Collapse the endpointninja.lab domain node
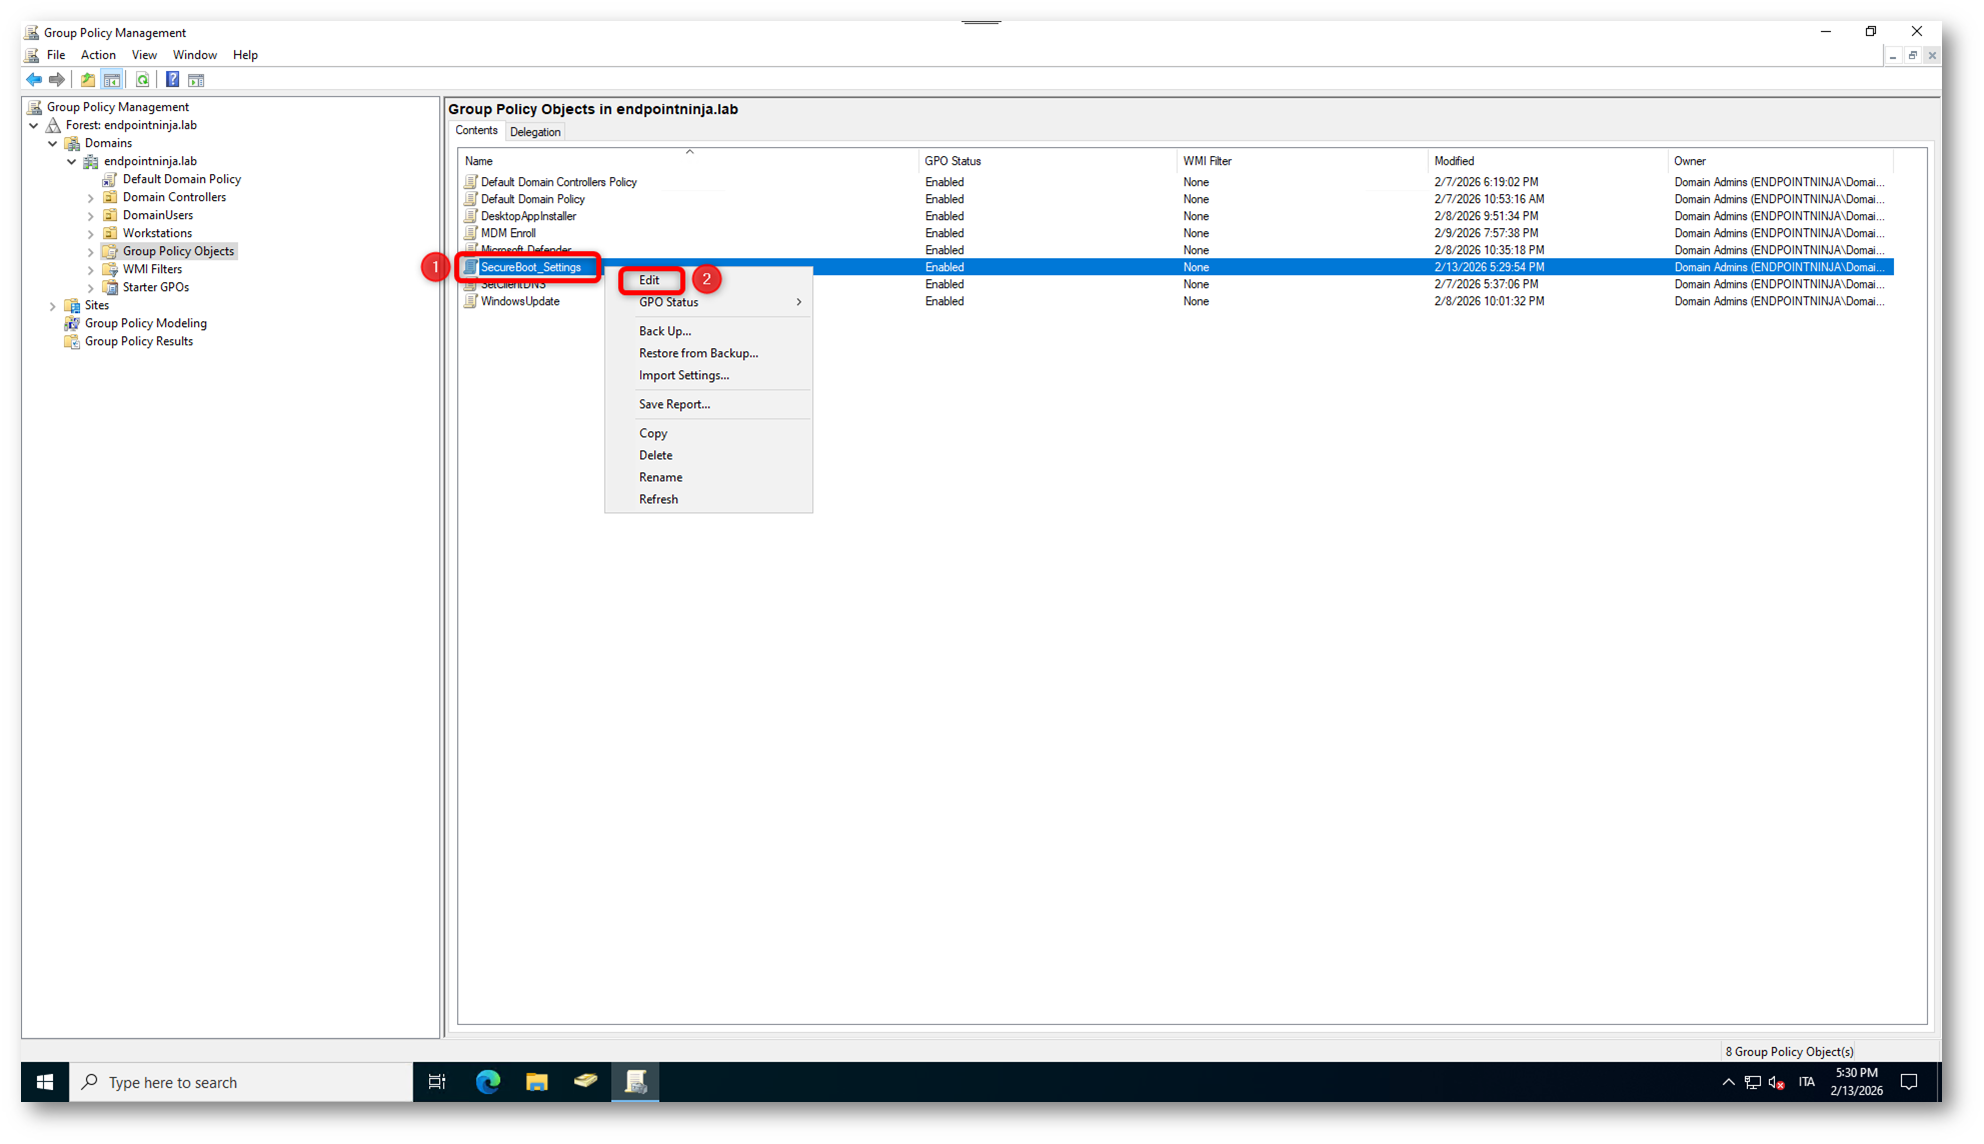 [x=72, y=161]
